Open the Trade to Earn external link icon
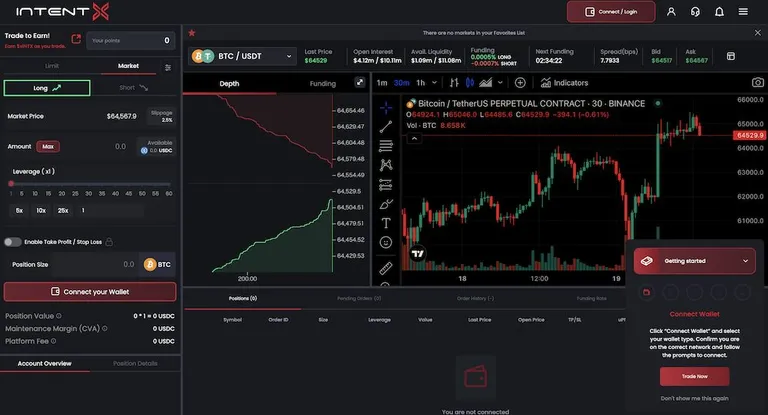The image size is (768, 415). point(76,39)
